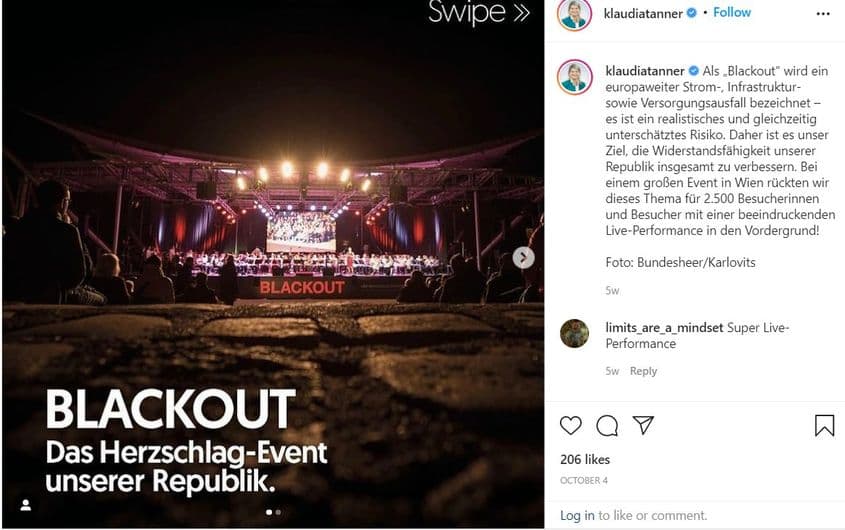Save post with bookmark icon
Image resolution: width=845 pixels, height=530 pixels.
click(x=824, y=426)
